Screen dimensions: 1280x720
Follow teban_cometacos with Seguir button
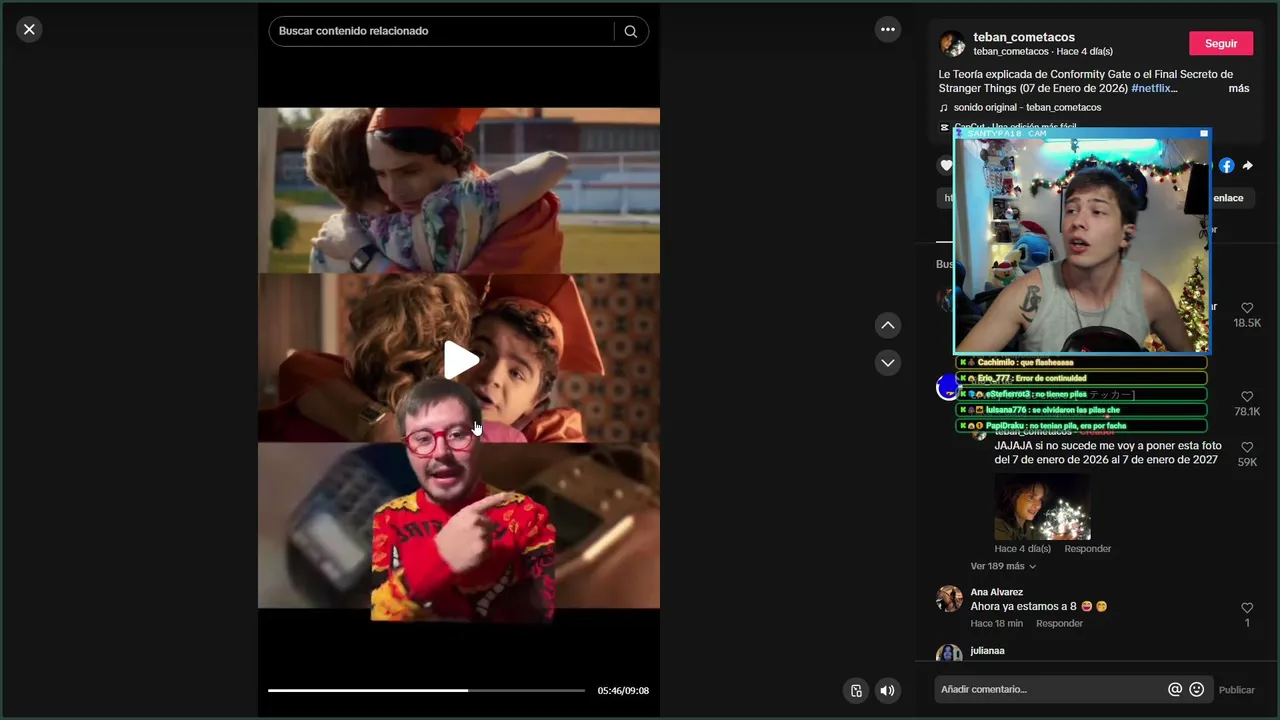pyautogui.click(x=1221, y=43)
